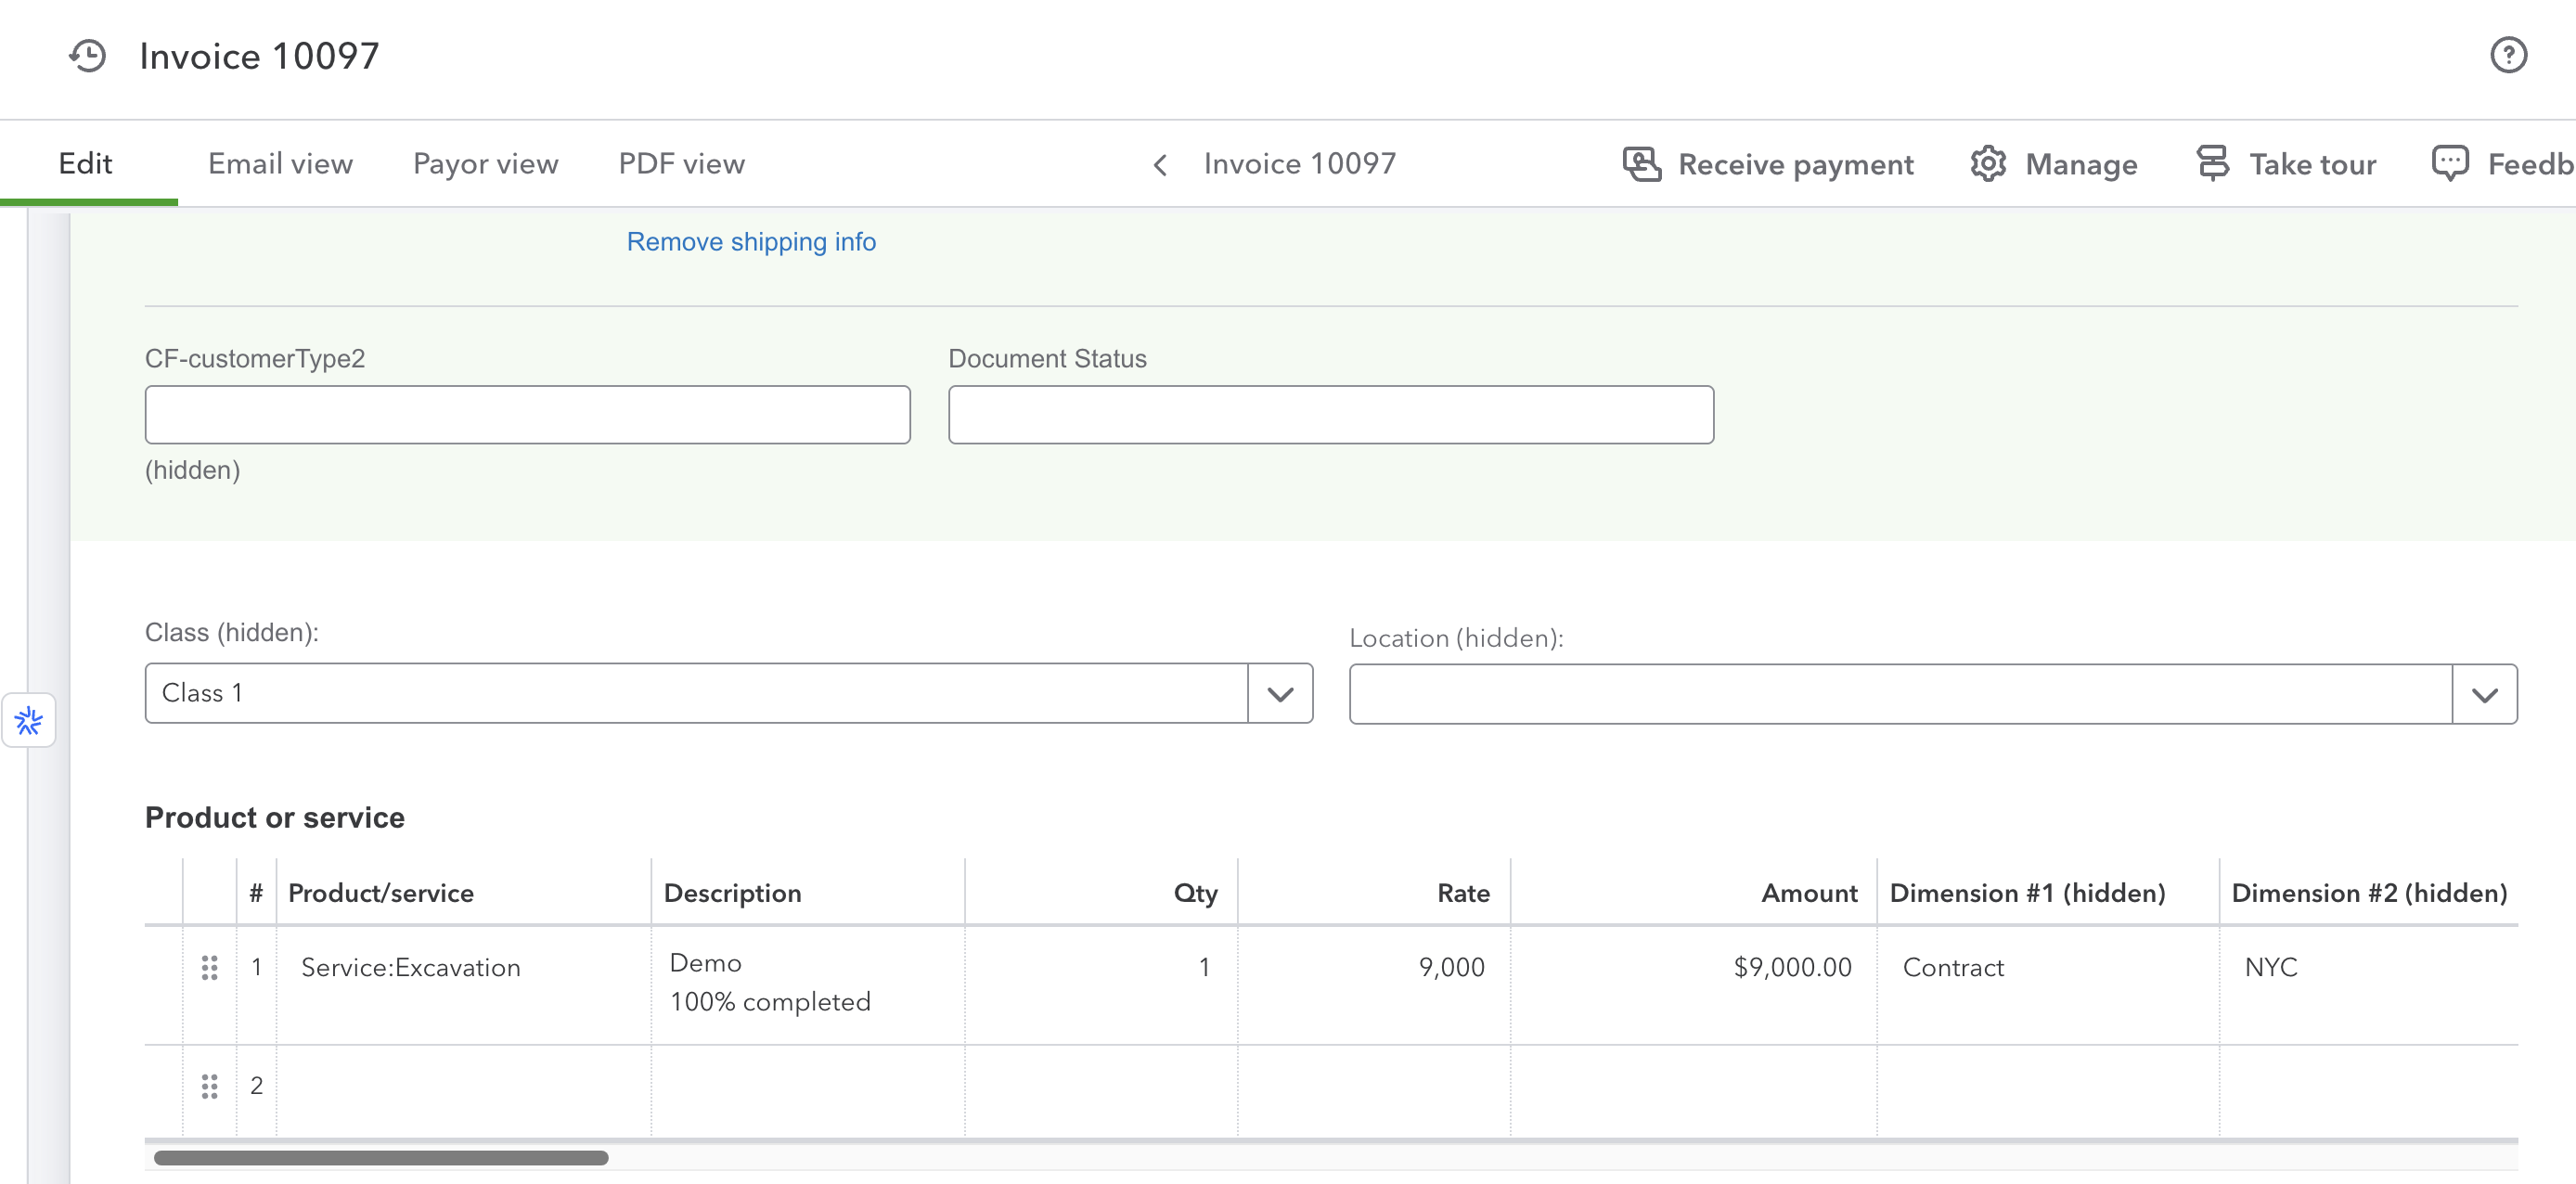This screenshot has height=1184, width=2576.
Task: Click the Document Status input field
Action: click(x=1330, y=415)
